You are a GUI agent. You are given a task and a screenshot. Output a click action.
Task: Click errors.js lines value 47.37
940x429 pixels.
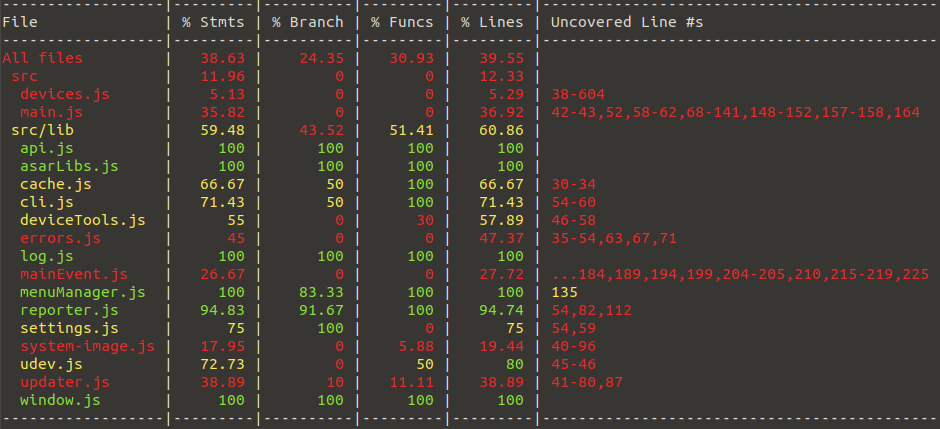click(x=501, y=238)
